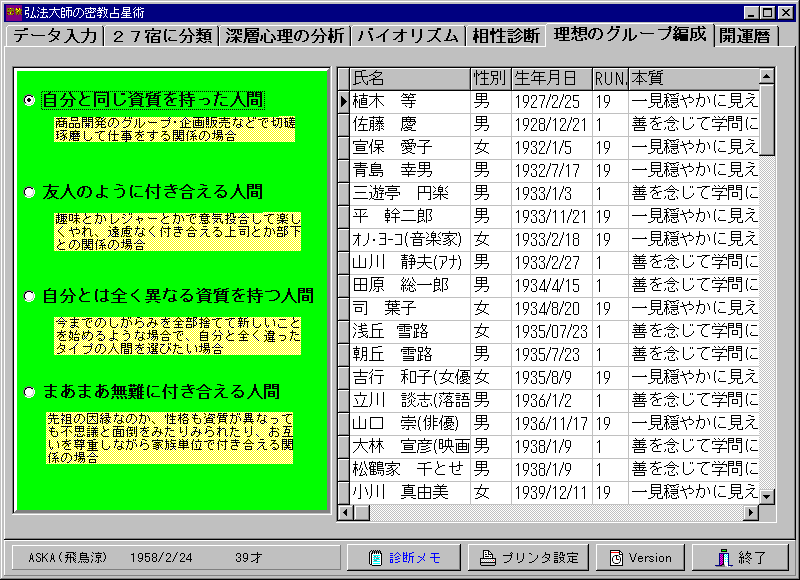The image size is (800, 580).
Task: Click row selector beside 植木 等
Action: [x=344, y=102]
